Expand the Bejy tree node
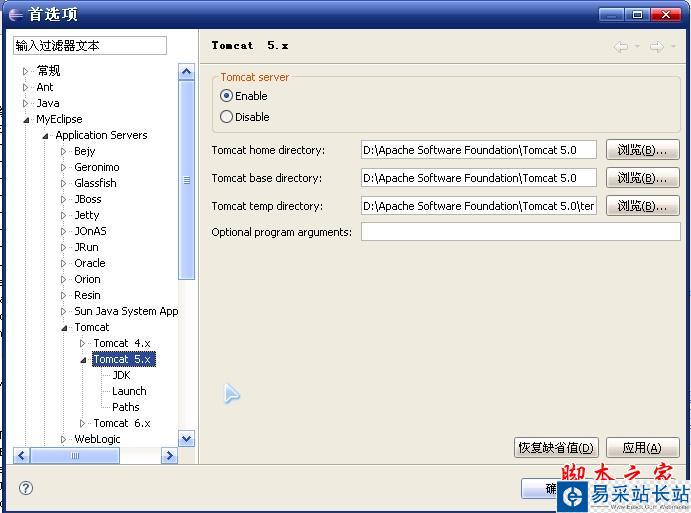The image size is (691, 513). 63,151
